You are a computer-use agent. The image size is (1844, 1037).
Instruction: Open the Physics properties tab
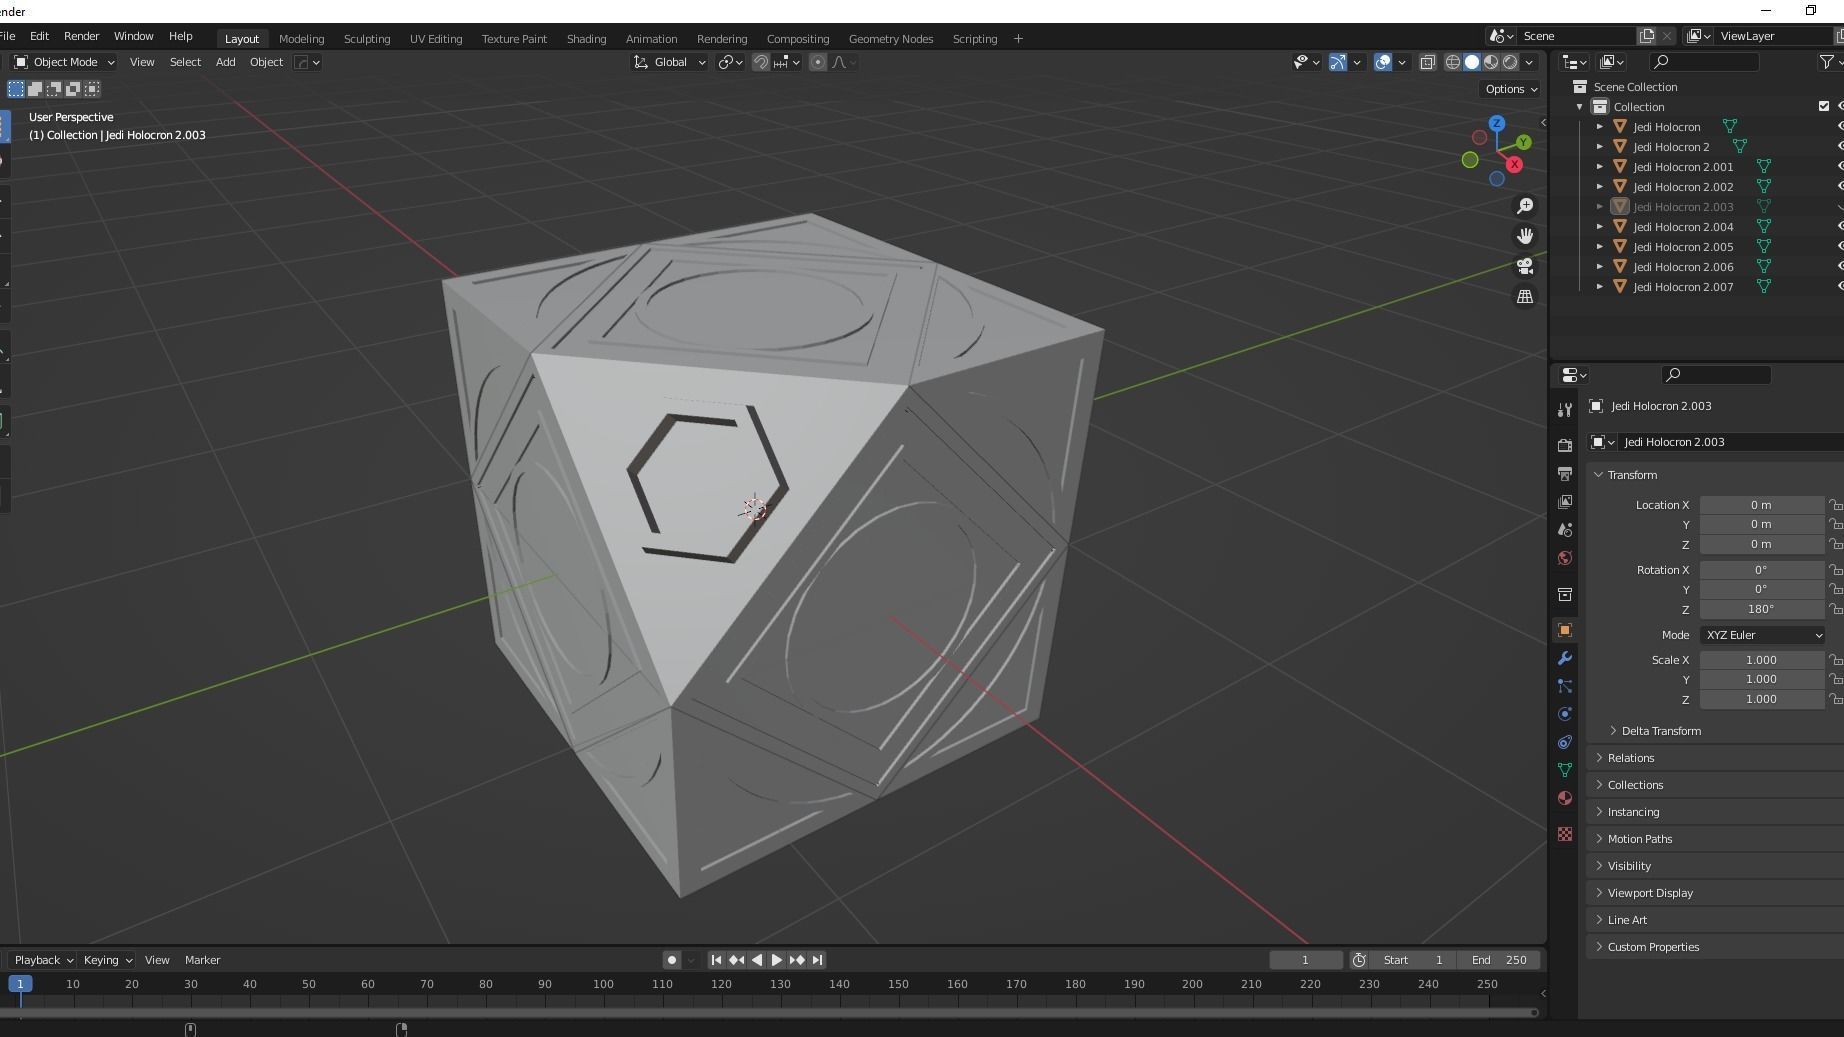1565,714
